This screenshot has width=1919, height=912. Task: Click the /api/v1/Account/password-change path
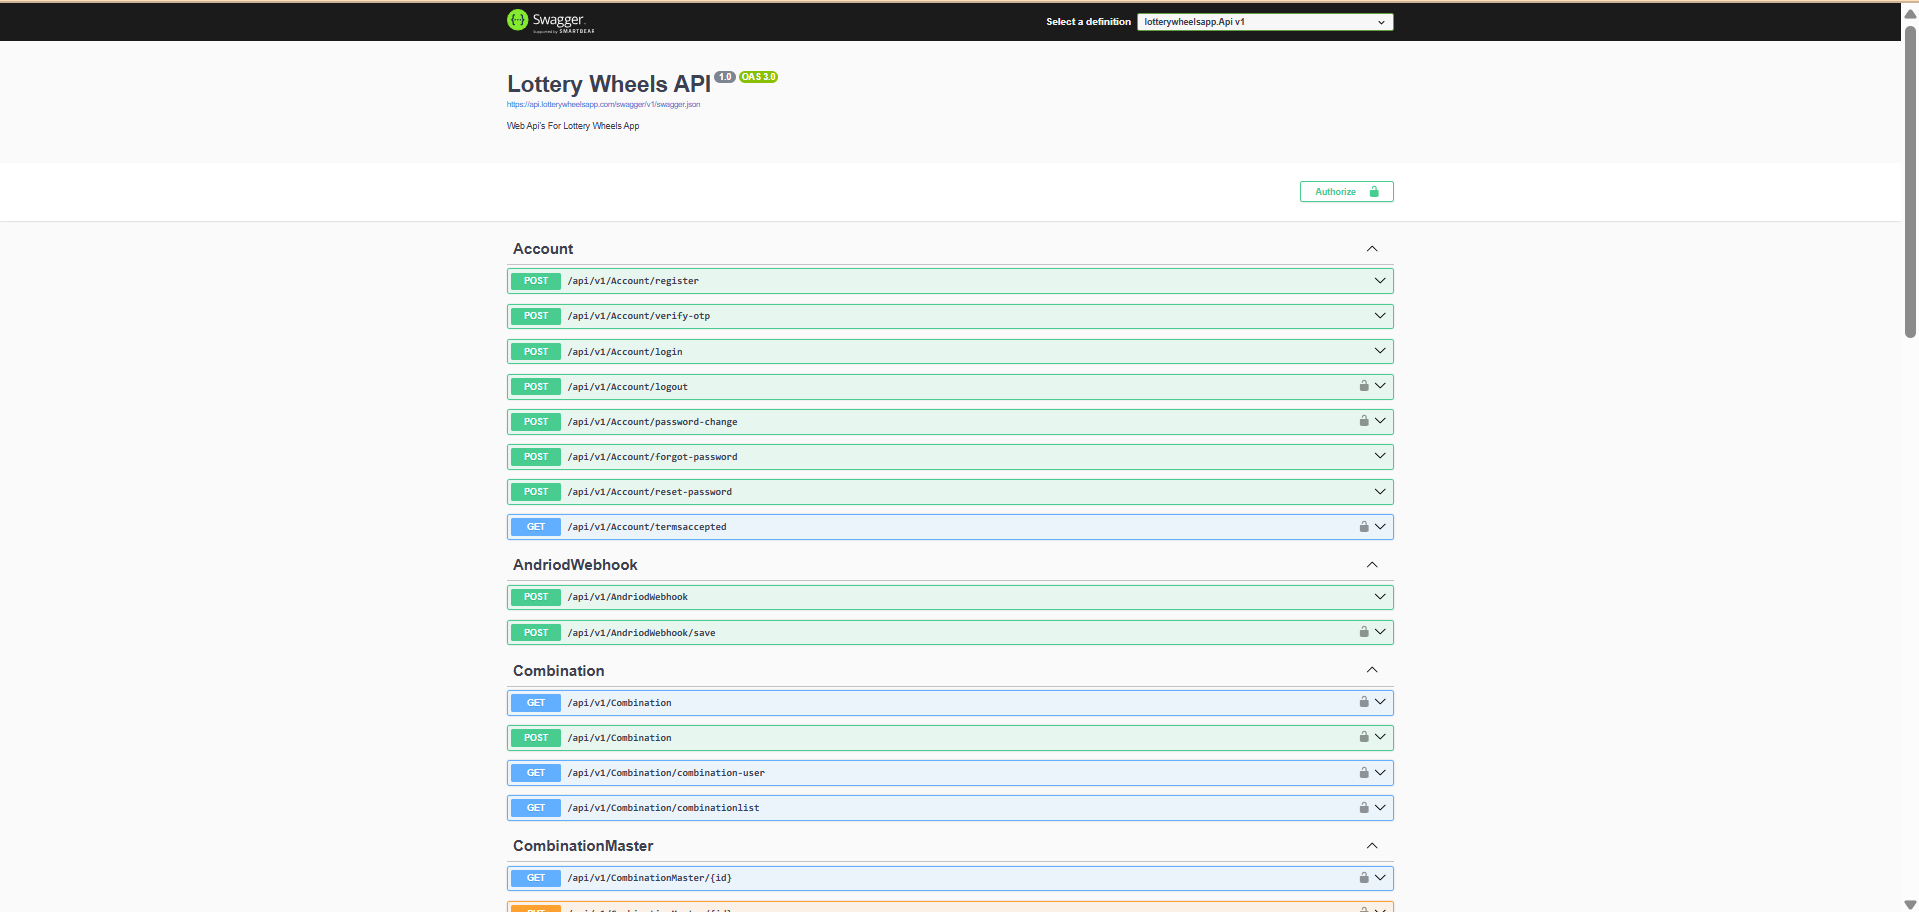coord(652,422)
